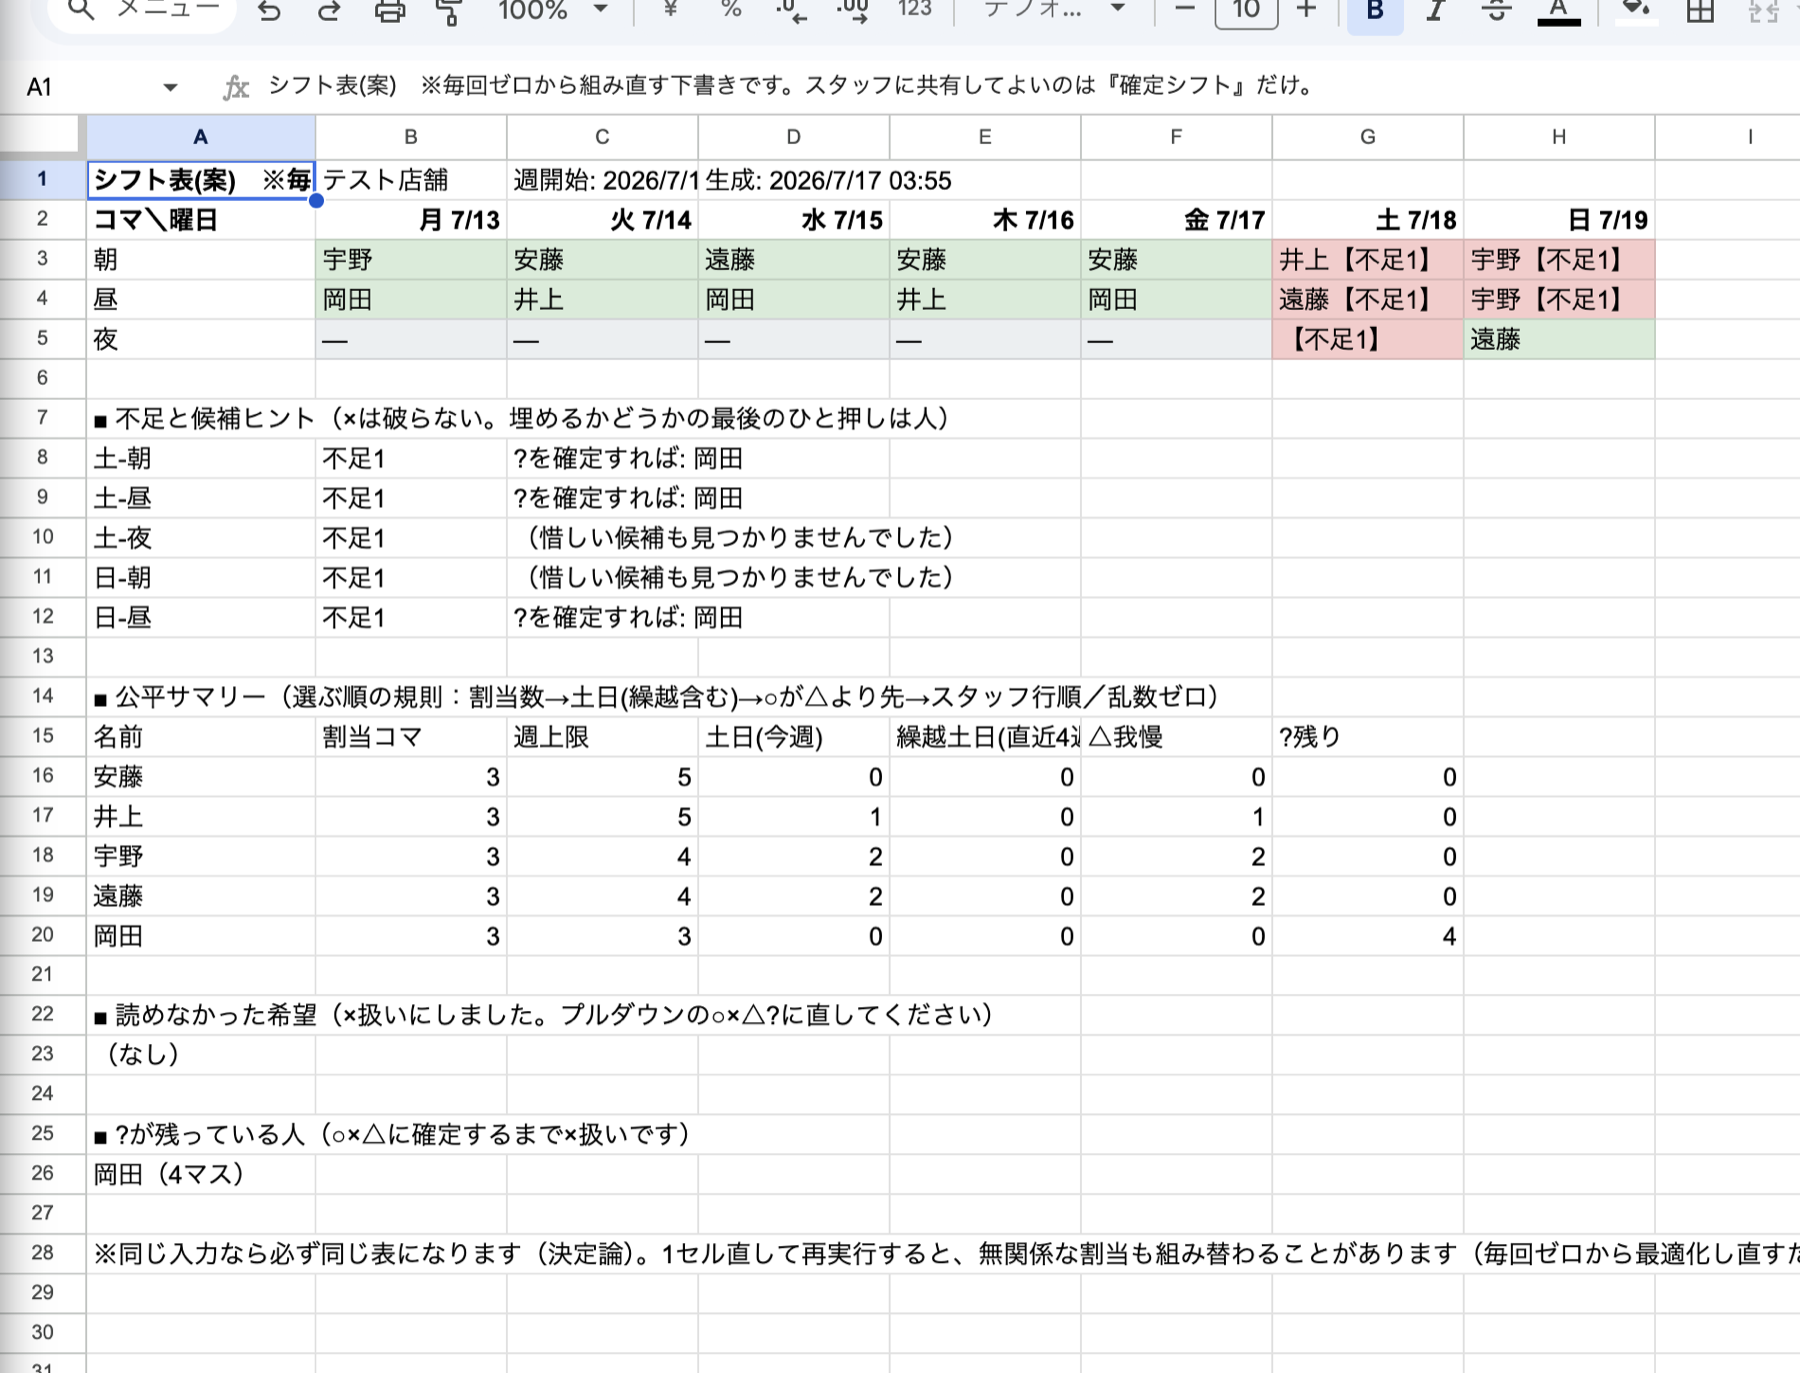This screenshot has height=1373, width=1800.
Task: Toggle Bold formatting
Action: coord(1375,11)
